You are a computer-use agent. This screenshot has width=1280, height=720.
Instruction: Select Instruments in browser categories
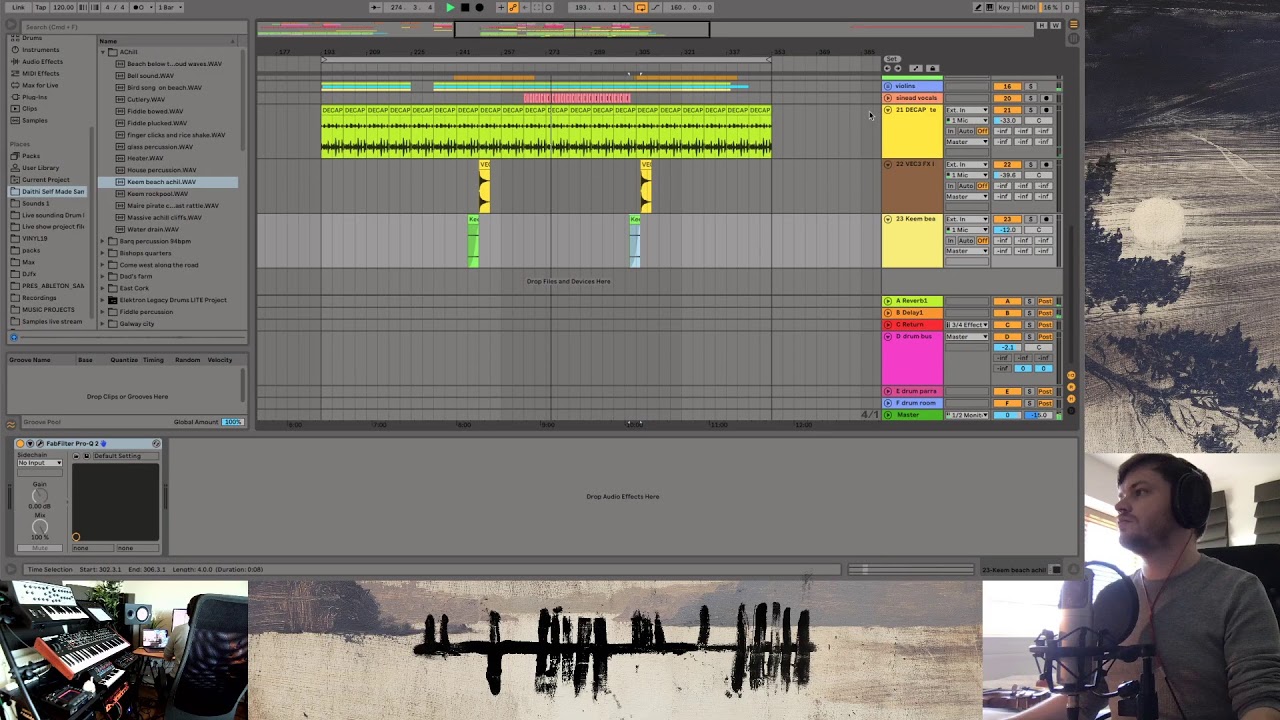41,49
